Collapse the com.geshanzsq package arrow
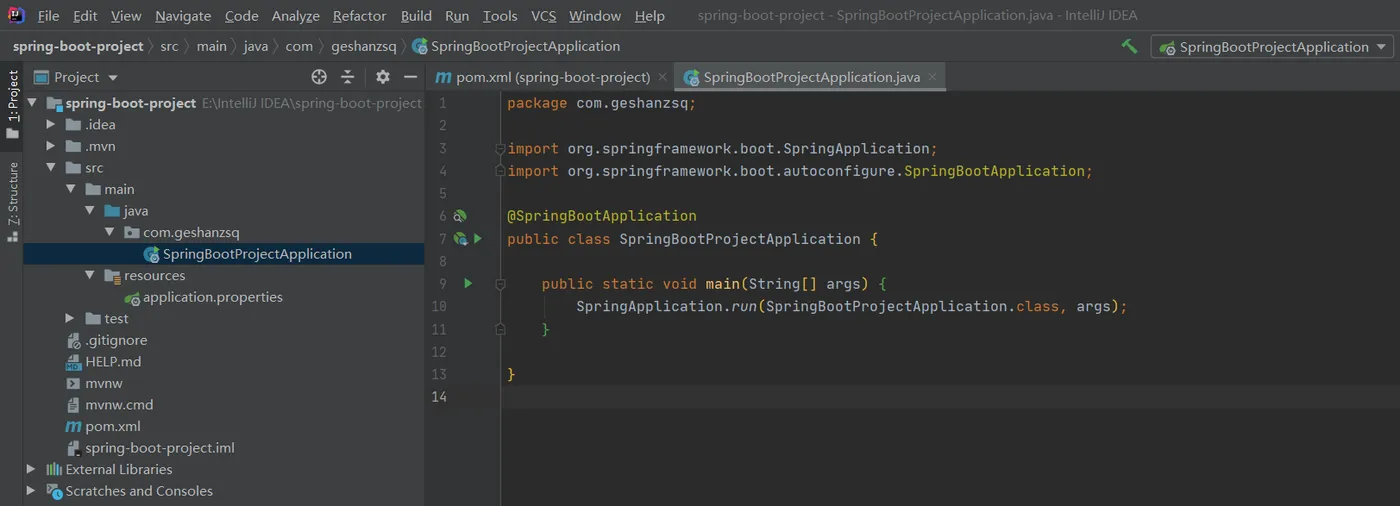1400x506 pixels. point(110,232)
